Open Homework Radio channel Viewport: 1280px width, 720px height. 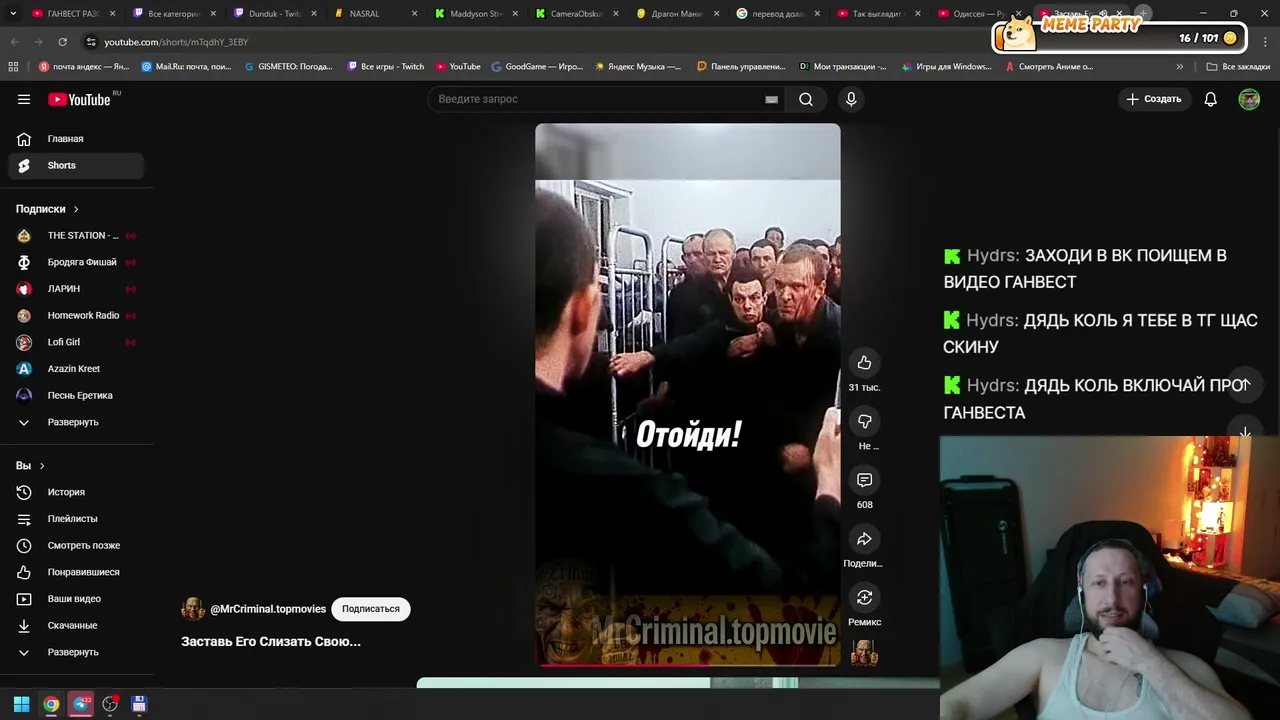click(x=76, y=315)
